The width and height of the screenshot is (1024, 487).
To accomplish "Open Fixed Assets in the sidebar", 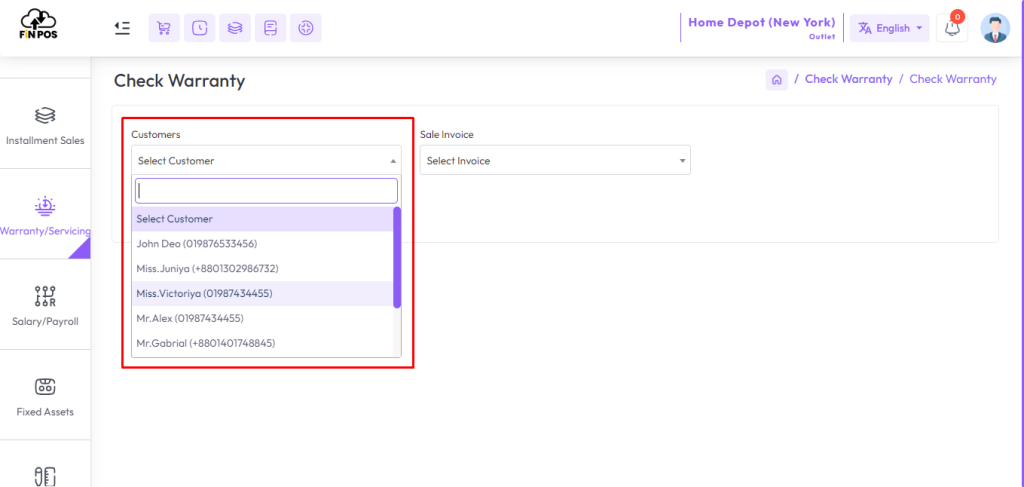I will pyautogui.click(x=45, y=395).
